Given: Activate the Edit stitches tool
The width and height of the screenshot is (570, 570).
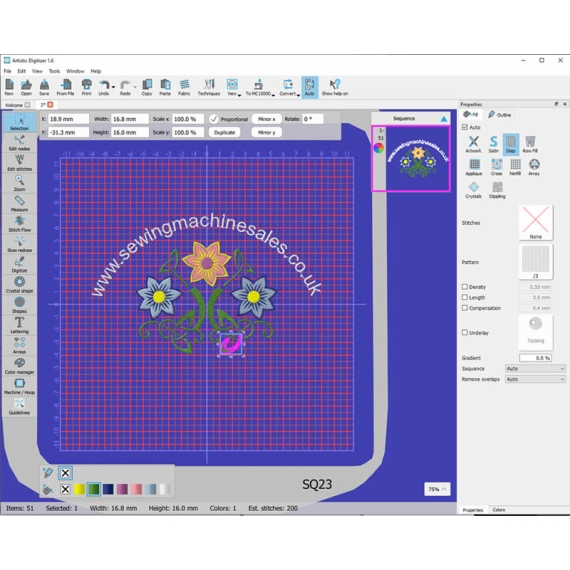Looking at the screenshot, I should 19,163.
